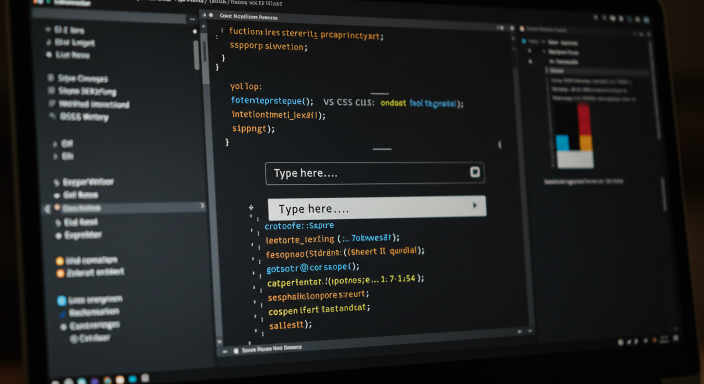Open the editor tab above the code area
Viewport: 704px width, 384px height.
point(248,17)
